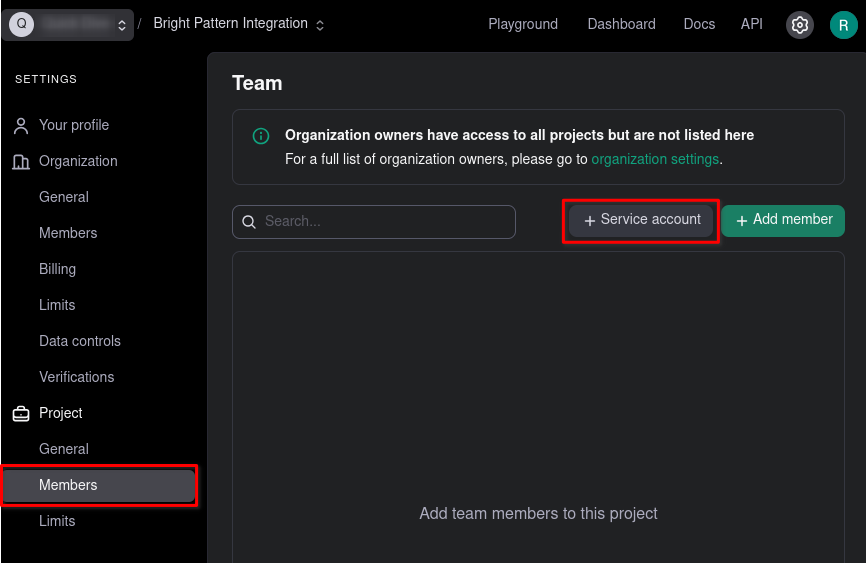Click the Team heading
866x563 pixels.
pos(257,83)
